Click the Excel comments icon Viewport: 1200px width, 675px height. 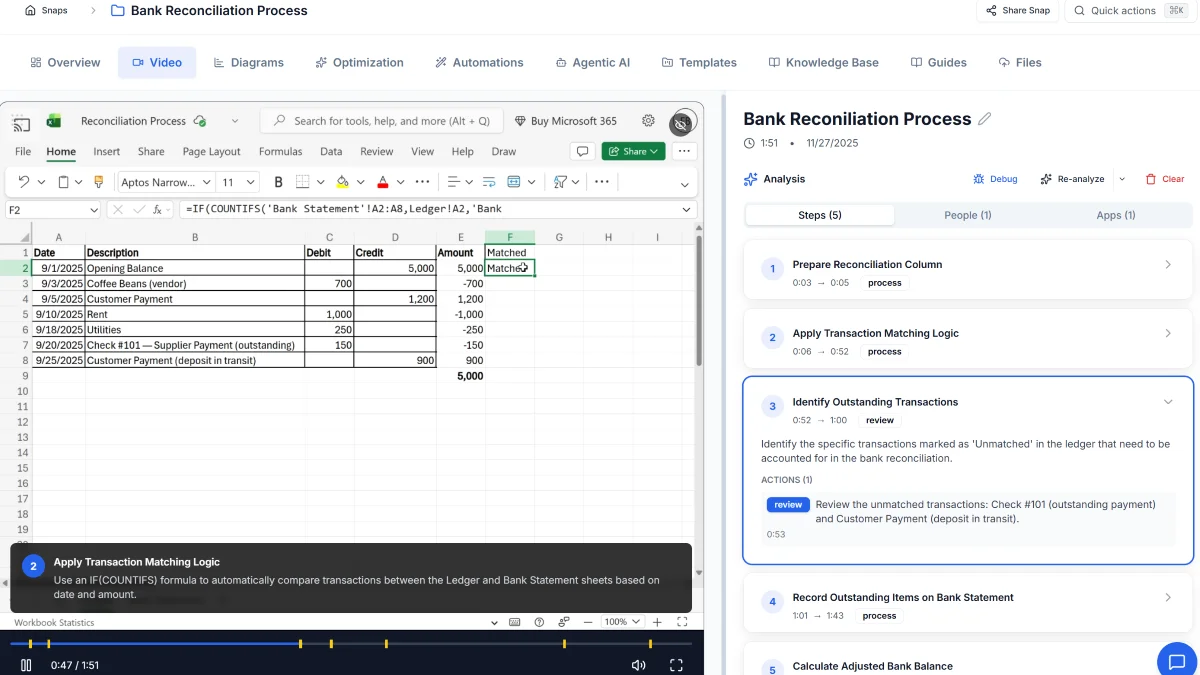[581, 152]
